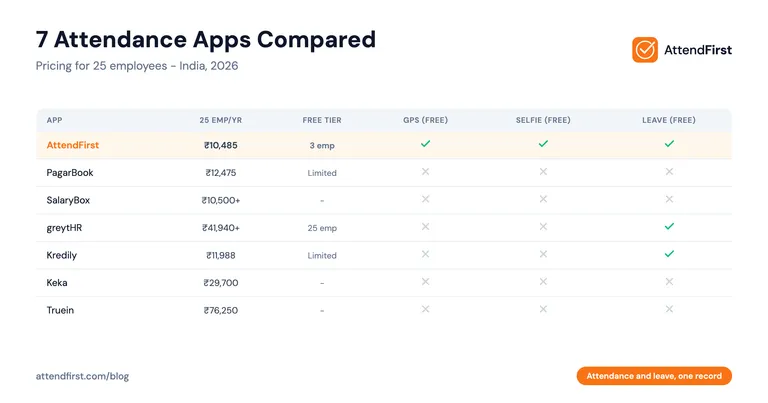Image resolution: width=768 pixels, height=403 pixels.
Task: Click PagarBook's Leave cross mark
Action: [x=669, y=171]
